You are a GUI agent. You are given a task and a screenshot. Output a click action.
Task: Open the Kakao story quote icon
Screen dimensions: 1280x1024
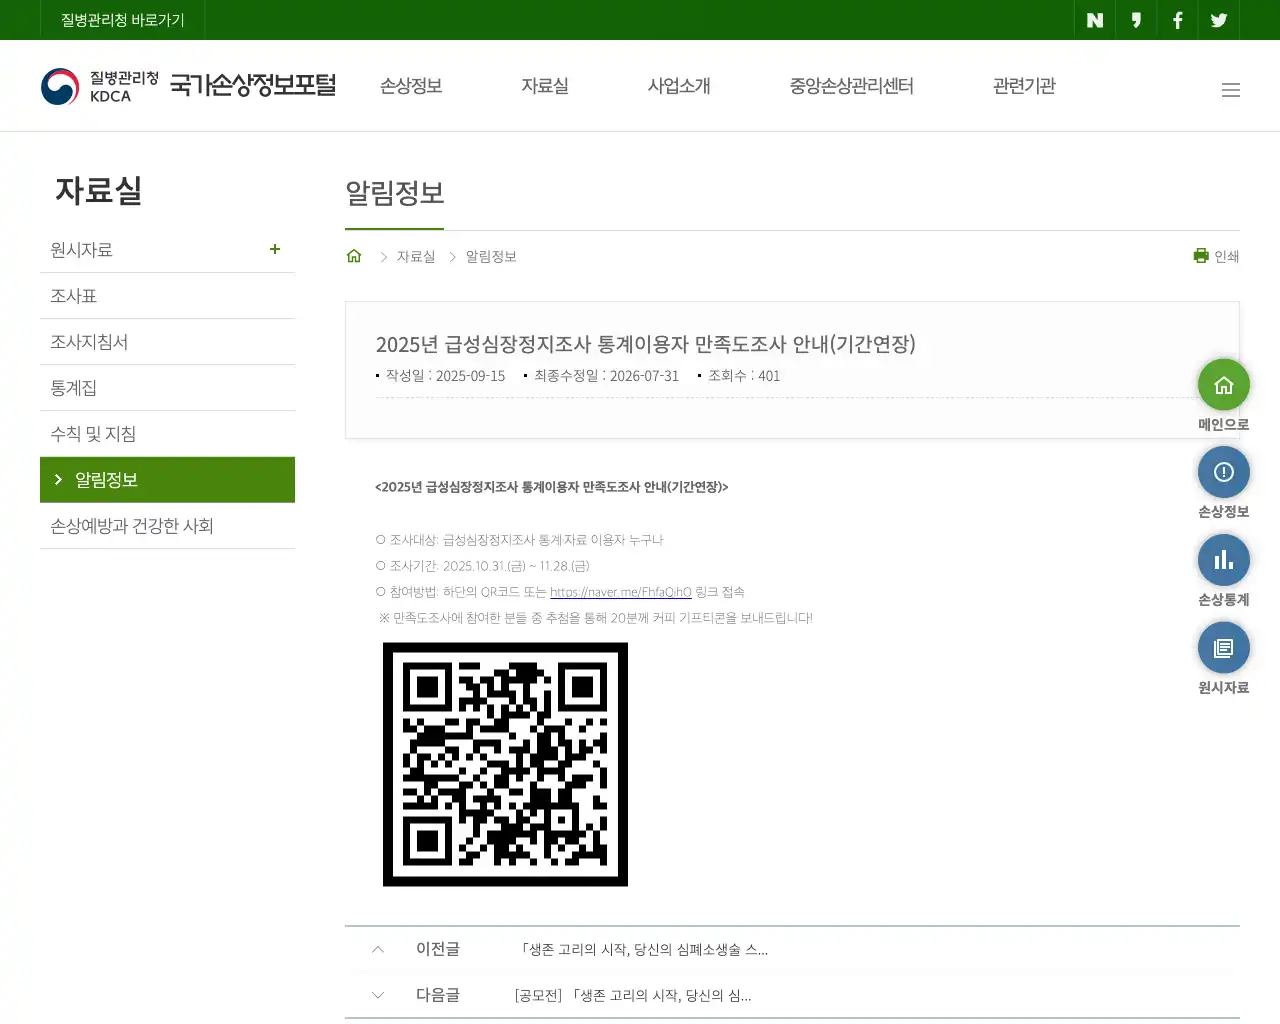coord(1136,20)
